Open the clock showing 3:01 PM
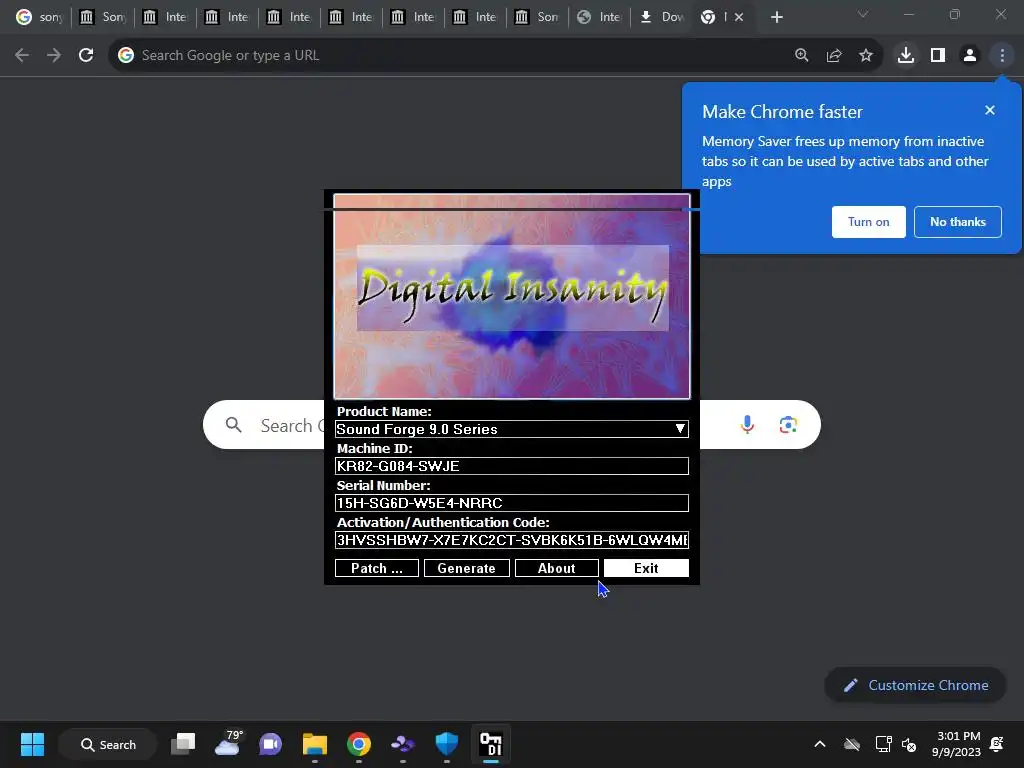 point(956,744)
